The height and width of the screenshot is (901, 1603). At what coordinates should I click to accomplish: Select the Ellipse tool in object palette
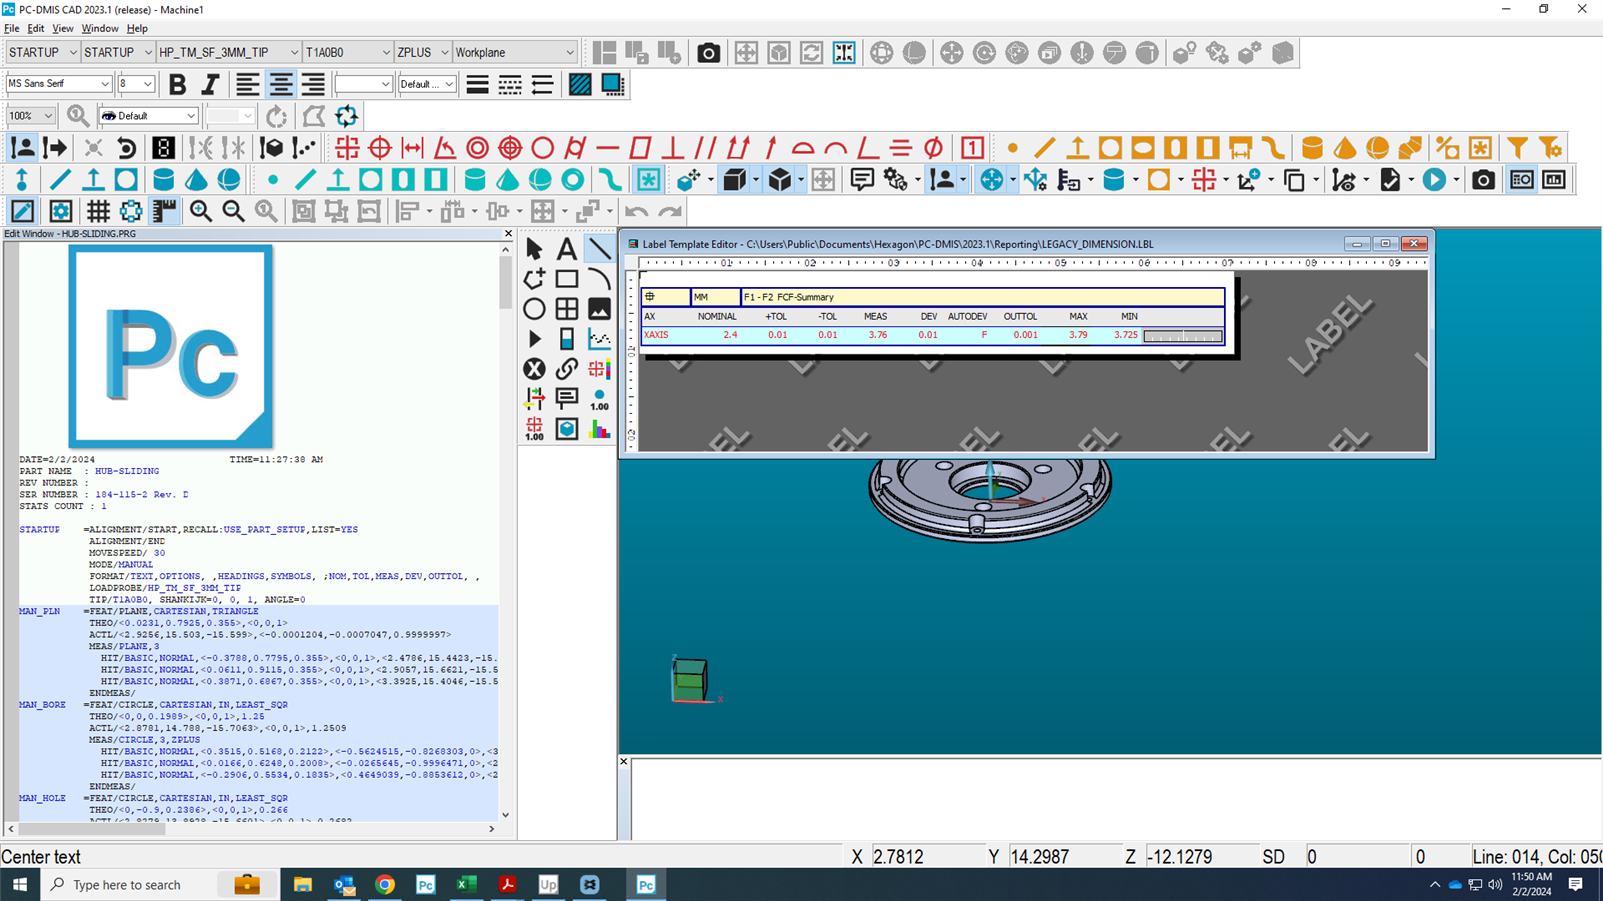[534, 309]
